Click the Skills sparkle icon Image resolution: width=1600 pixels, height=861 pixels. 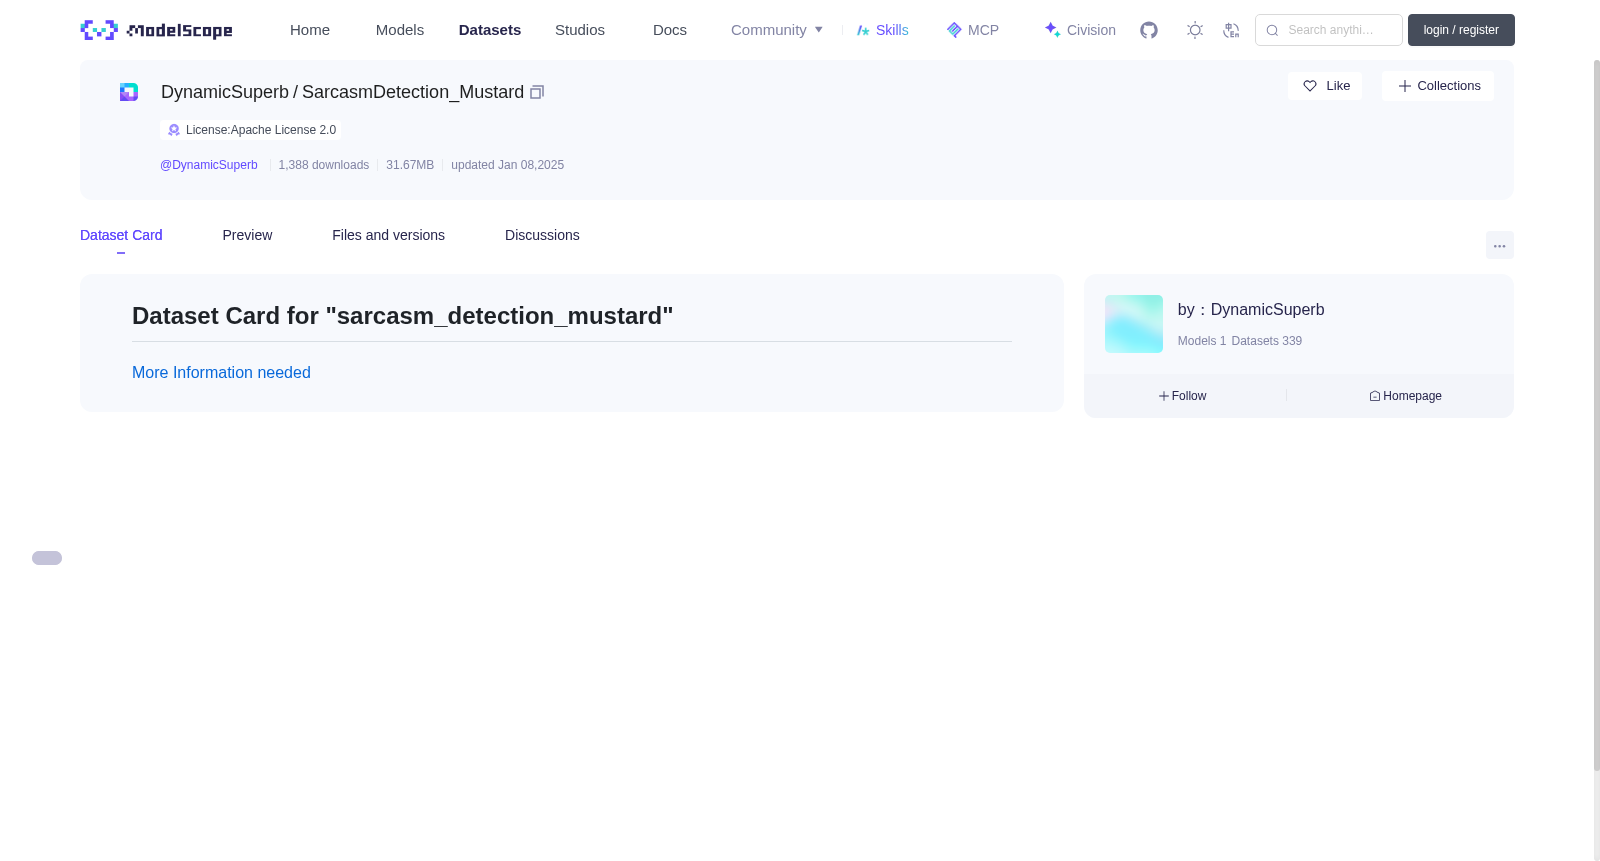point(863,30)
